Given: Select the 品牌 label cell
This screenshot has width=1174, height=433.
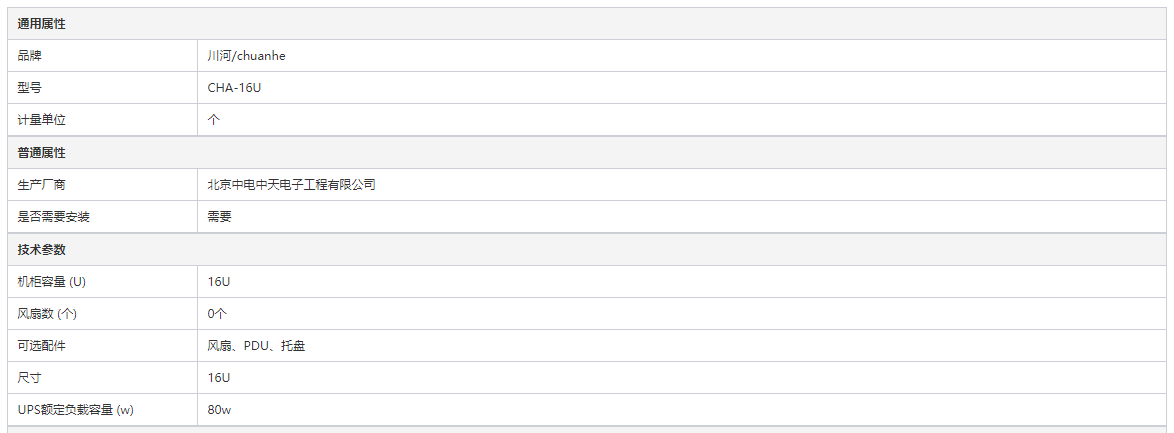Looking at the screenshot, I should coord(103,55).
